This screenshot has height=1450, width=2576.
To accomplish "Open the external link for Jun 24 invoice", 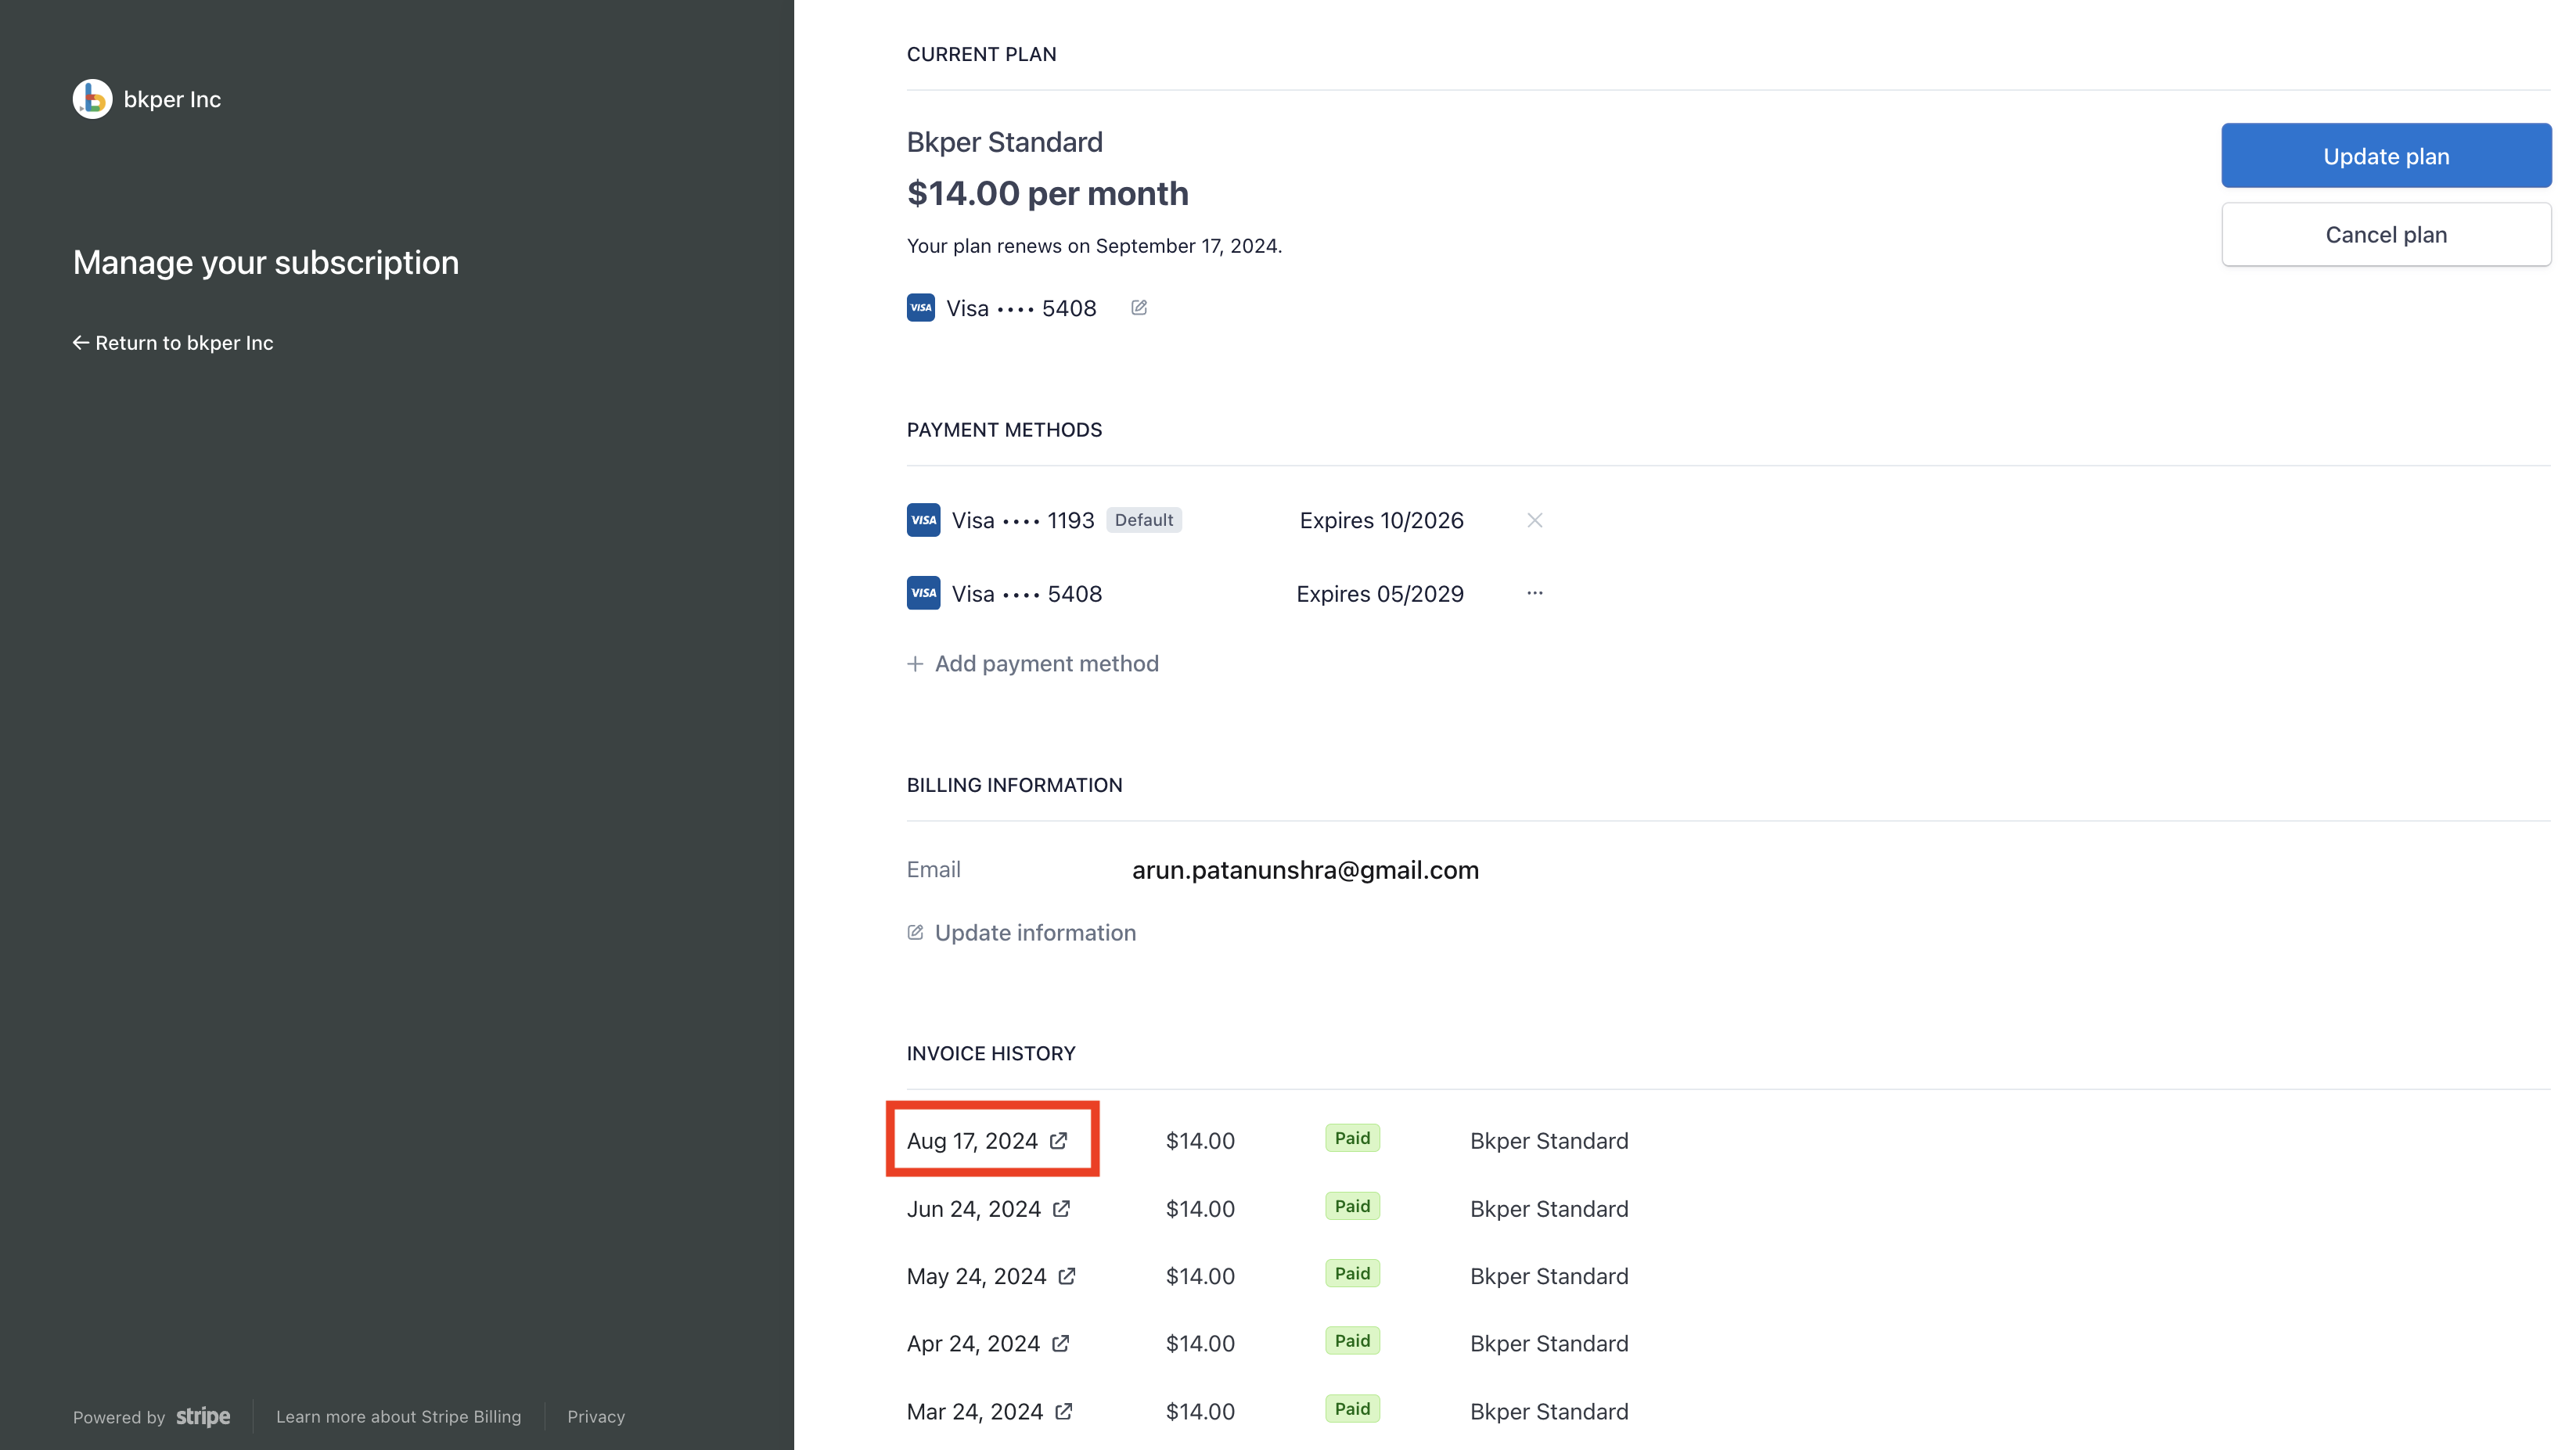I will (1061, 1208).
